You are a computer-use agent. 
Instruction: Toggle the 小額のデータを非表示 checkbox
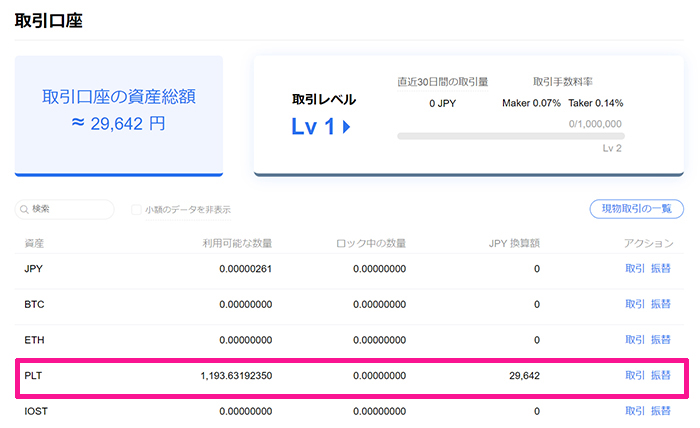click(x=136, y=209)
